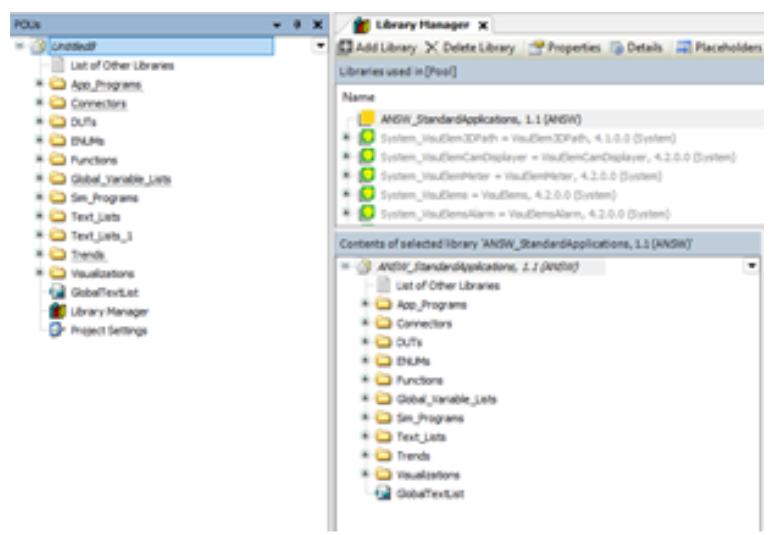Select GlobalTextList in the POUs tree
This screenshot has height=535, width=776.
pyautogui.click(x=57, y=293)
